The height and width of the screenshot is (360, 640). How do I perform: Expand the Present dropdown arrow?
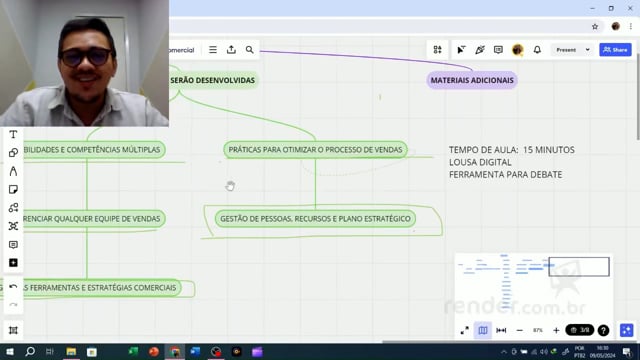point(588,50)
